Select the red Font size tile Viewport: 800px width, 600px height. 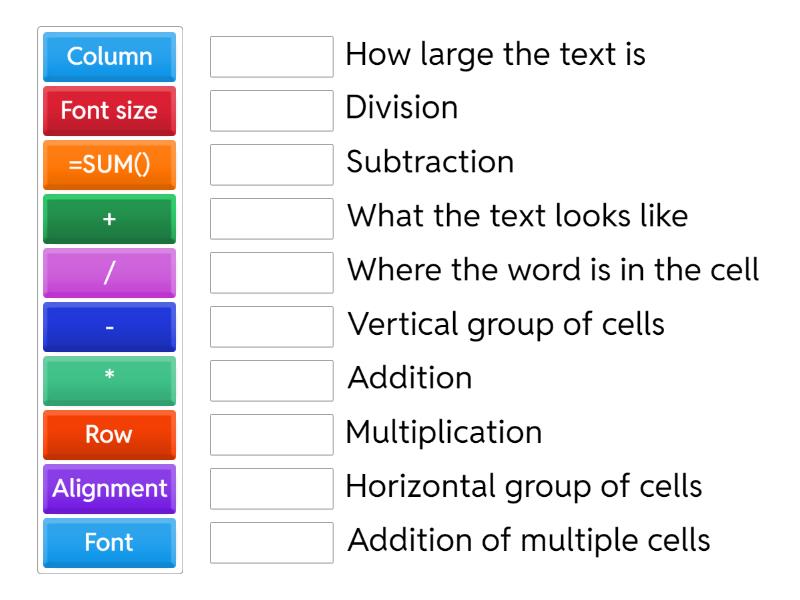(x=109, y=111)
